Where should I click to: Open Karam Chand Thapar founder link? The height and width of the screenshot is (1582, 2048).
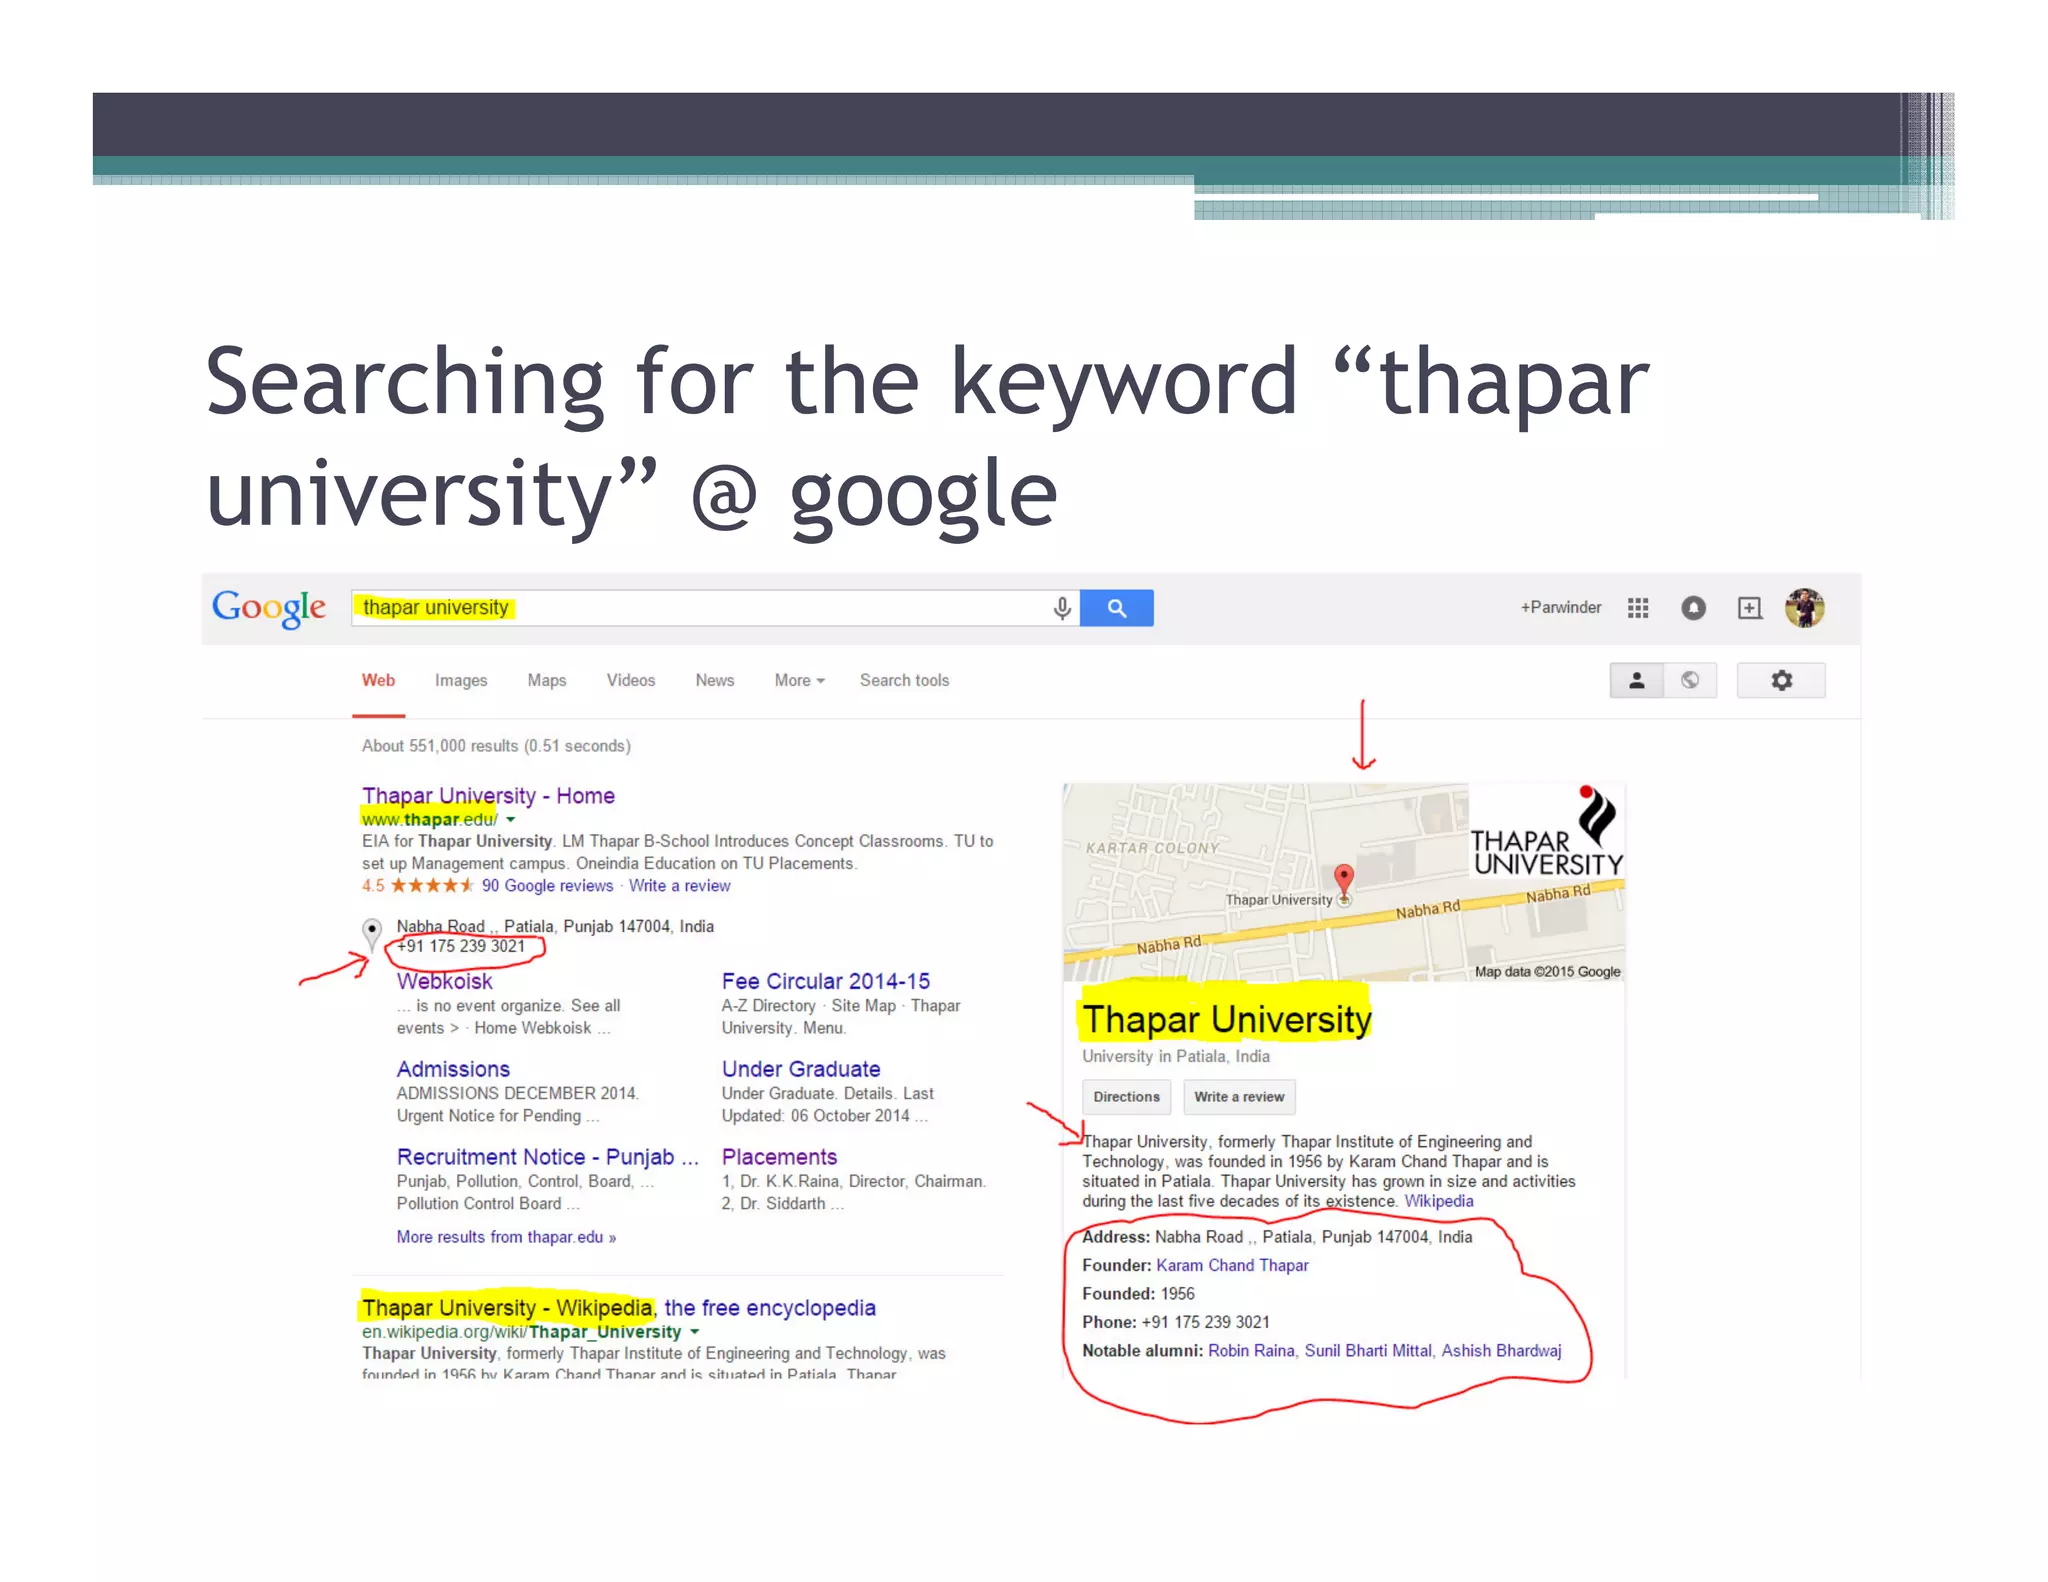coord(1232,1265)
